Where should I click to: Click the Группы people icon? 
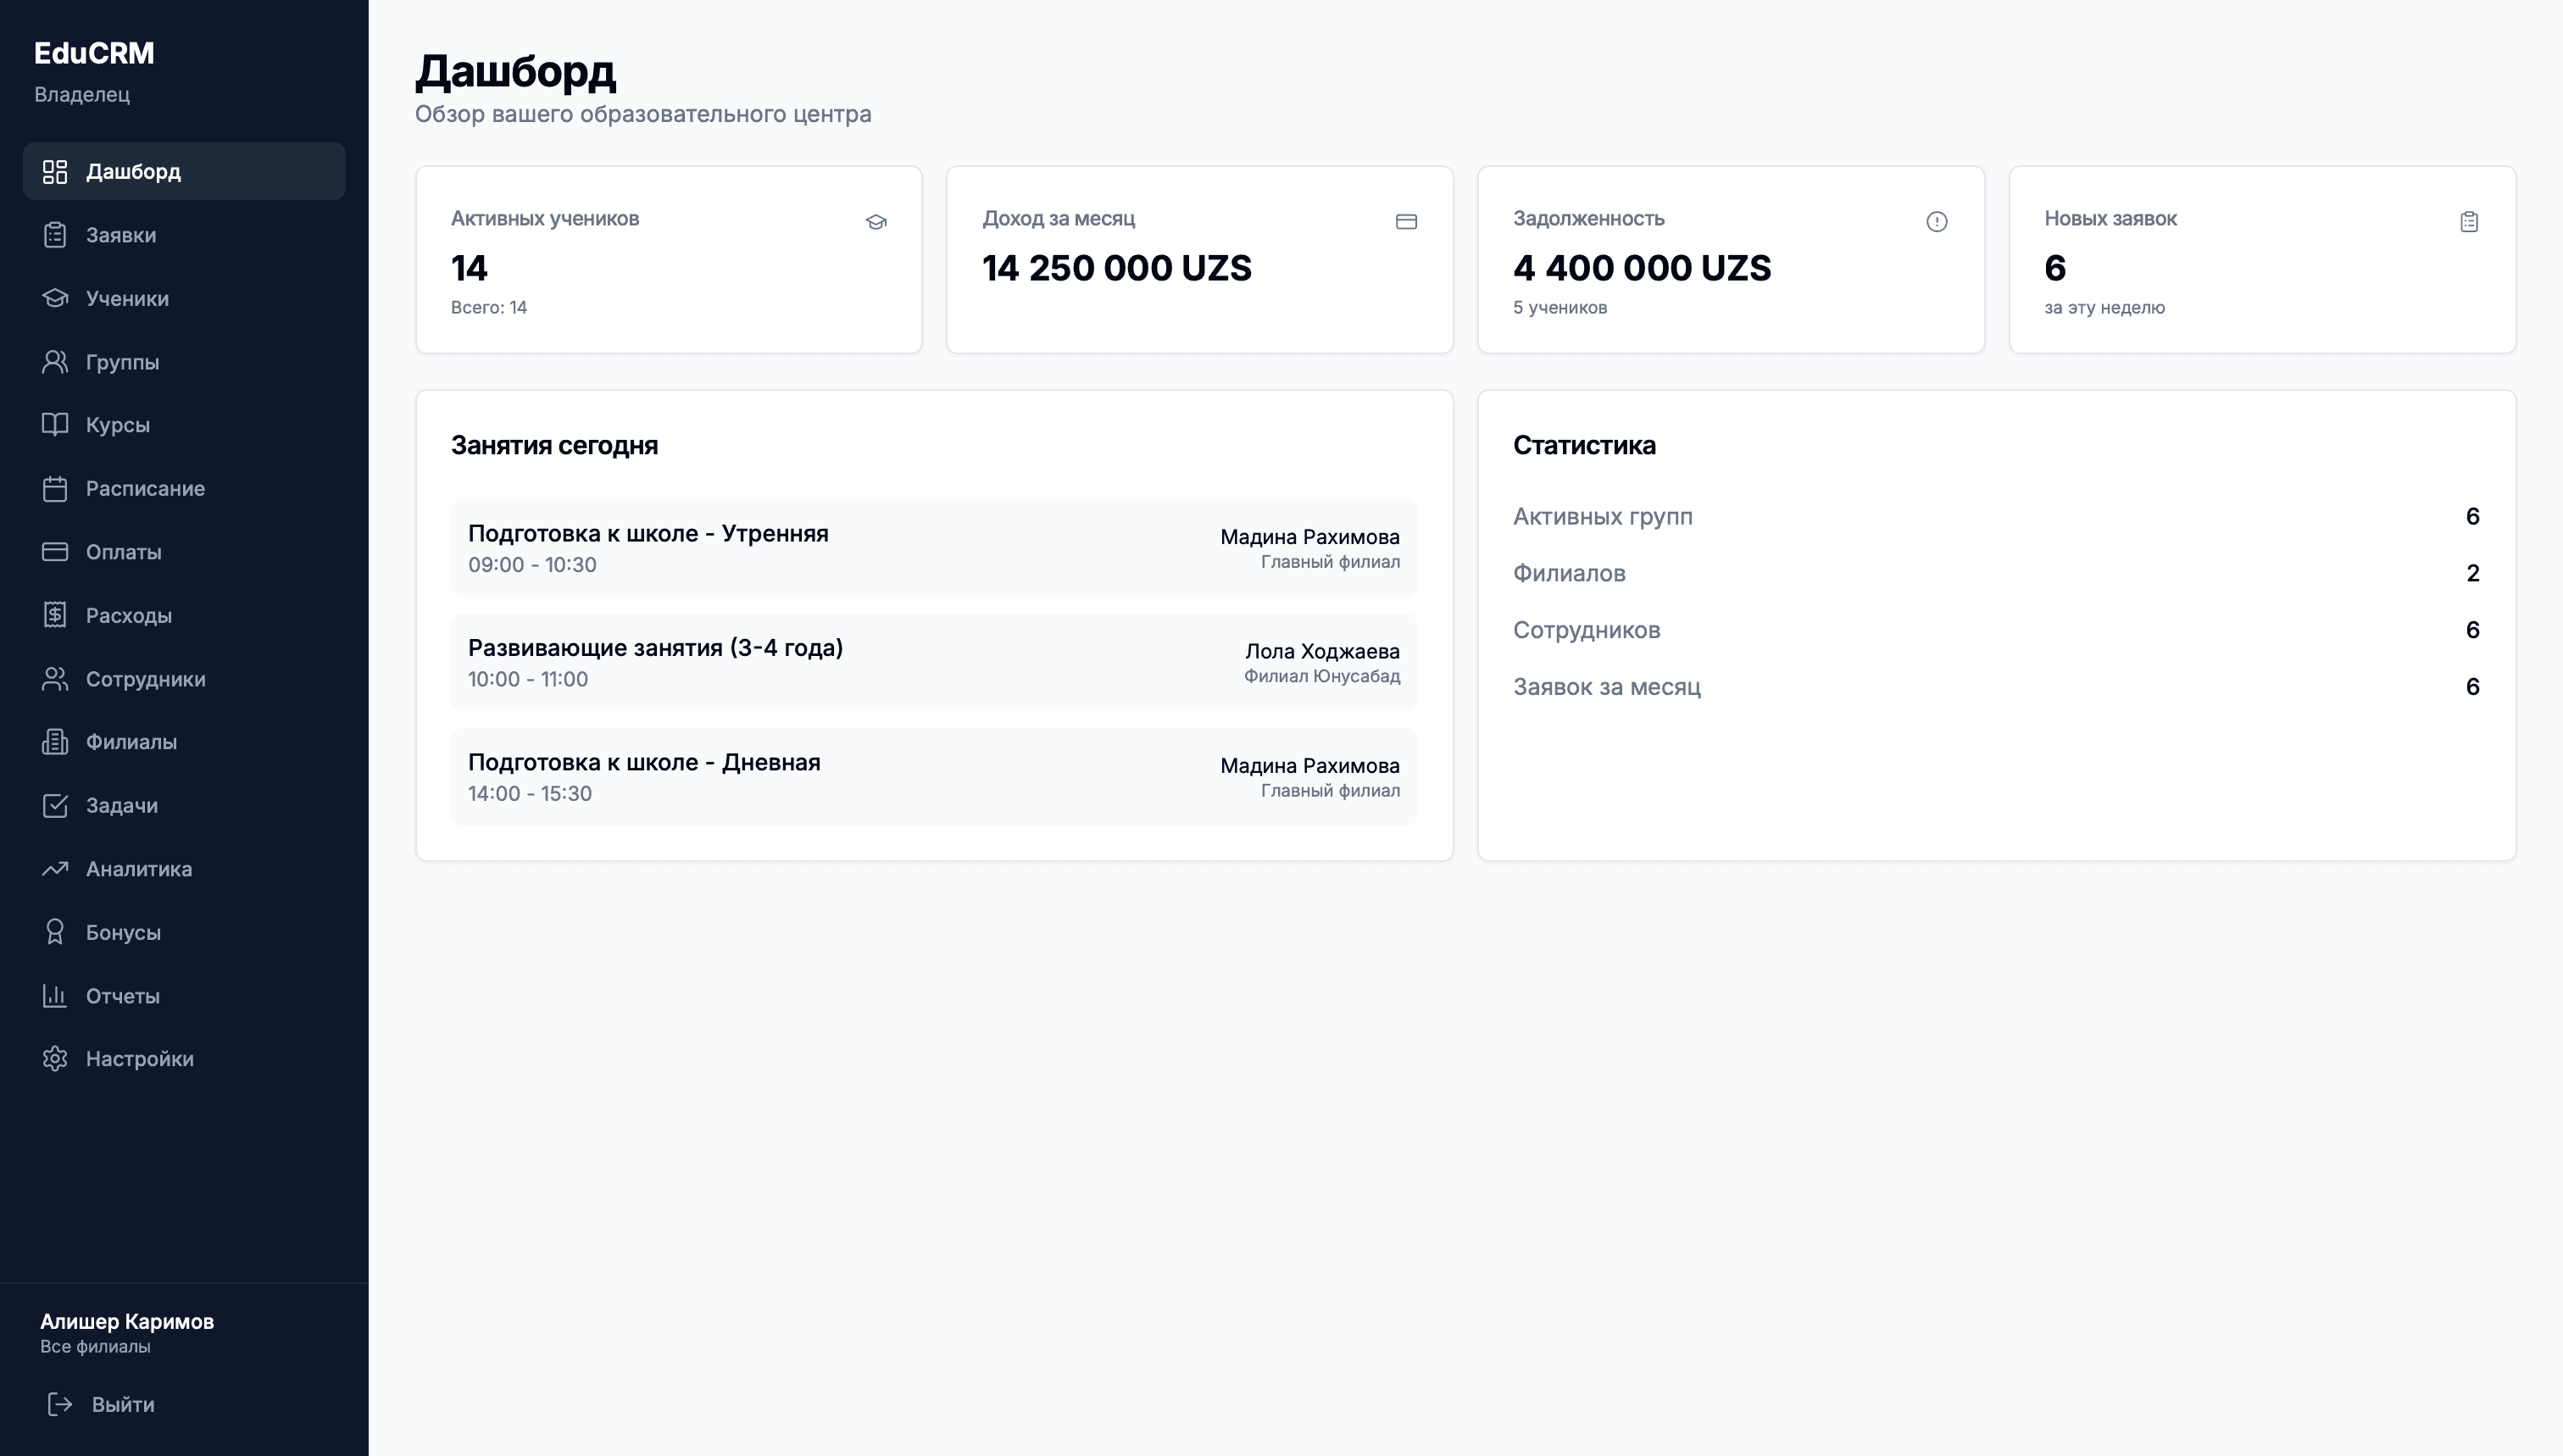(55, 362)
